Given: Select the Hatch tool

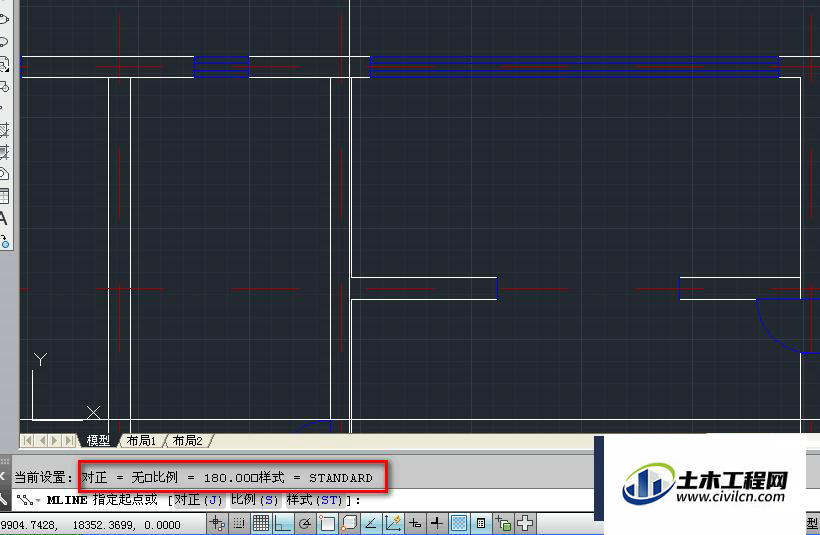Looking at the screenshot, I should click(4, 130).
